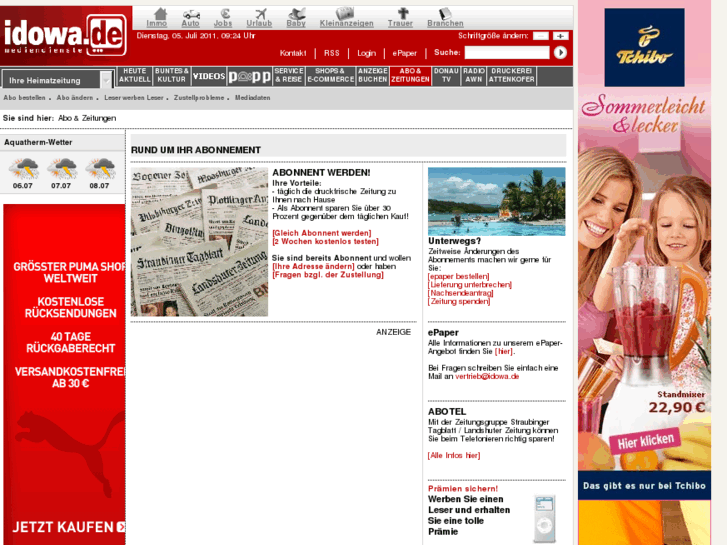Click the idowa.de logo
The image size is (727, 545).
coord(65,35)
